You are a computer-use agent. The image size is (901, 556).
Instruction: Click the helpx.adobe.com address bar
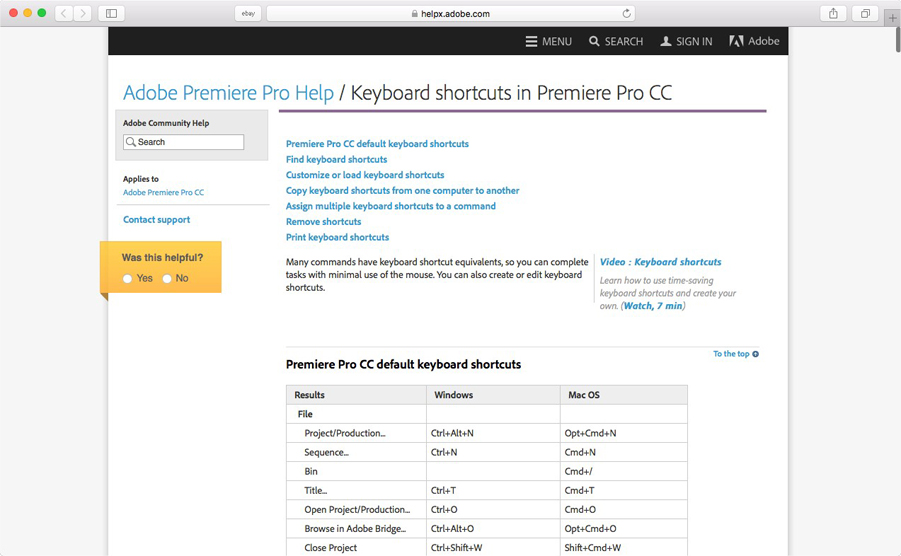tap(450, 13)
